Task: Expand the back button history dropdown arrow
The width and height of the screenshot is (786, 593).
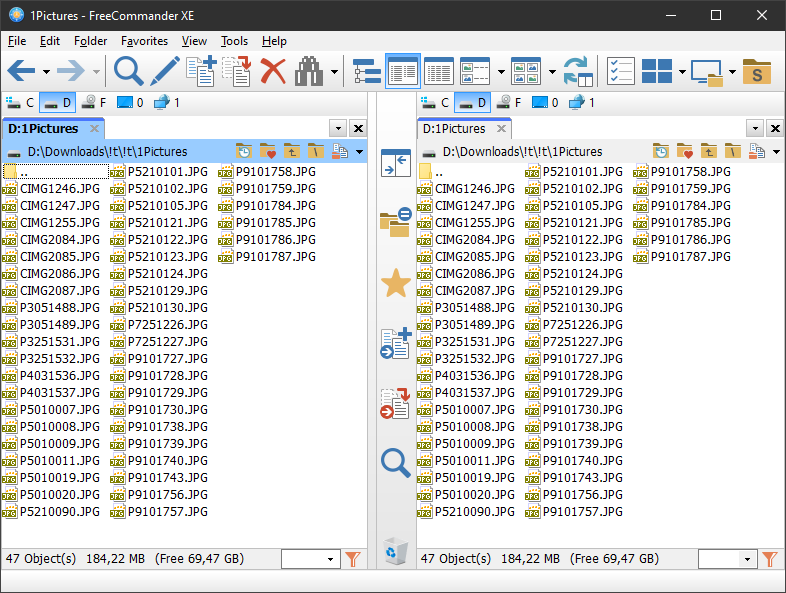Action: pyautogui.click(x=46, y=72)
